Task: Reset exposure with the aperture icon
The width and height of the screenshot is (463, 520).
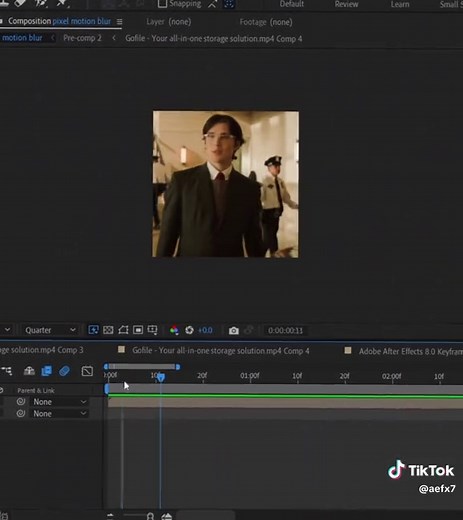Action: point(189,330)
